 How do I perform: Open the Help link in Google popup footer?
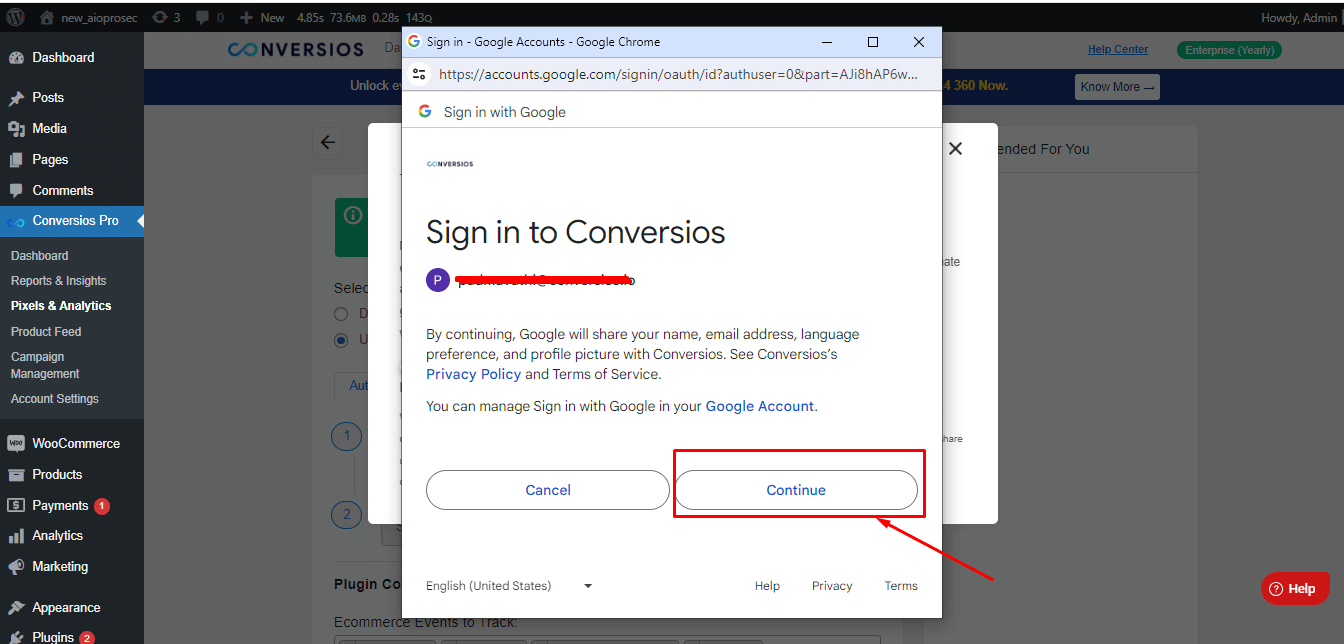[x=767, y=586]
